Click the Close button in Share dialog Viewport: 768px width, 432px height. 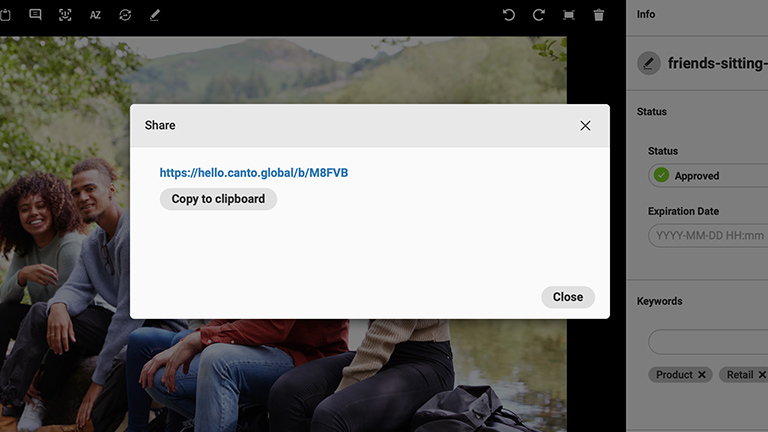[568, 297]
